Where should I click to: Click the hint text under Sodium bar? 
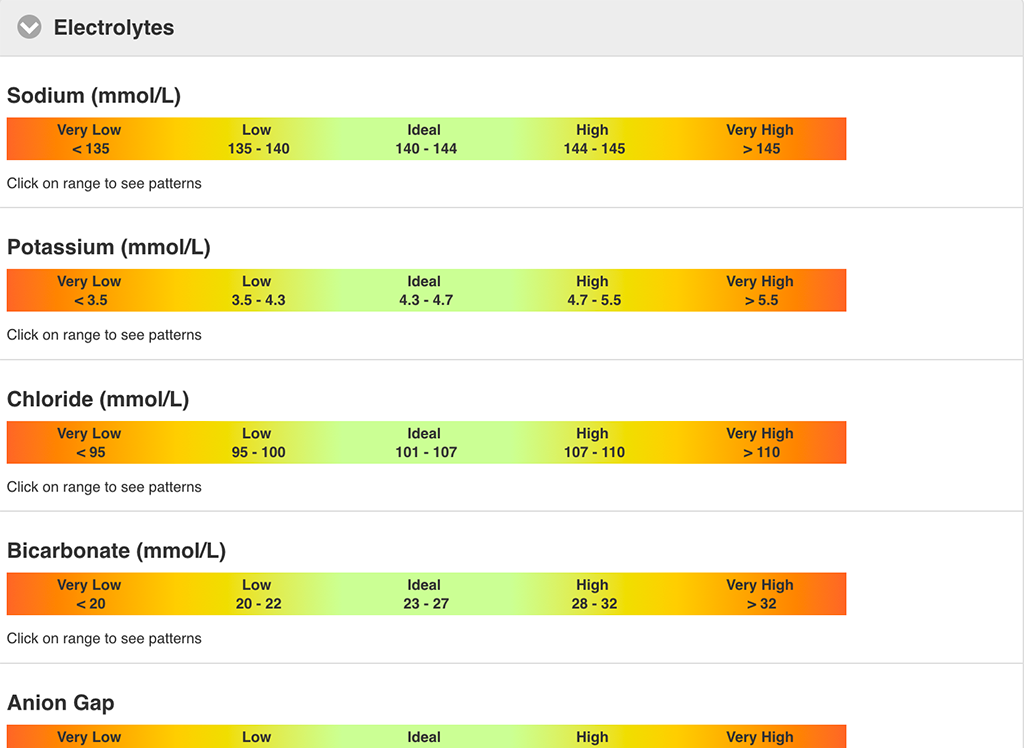pyautogui.click(x=104, y=184)
